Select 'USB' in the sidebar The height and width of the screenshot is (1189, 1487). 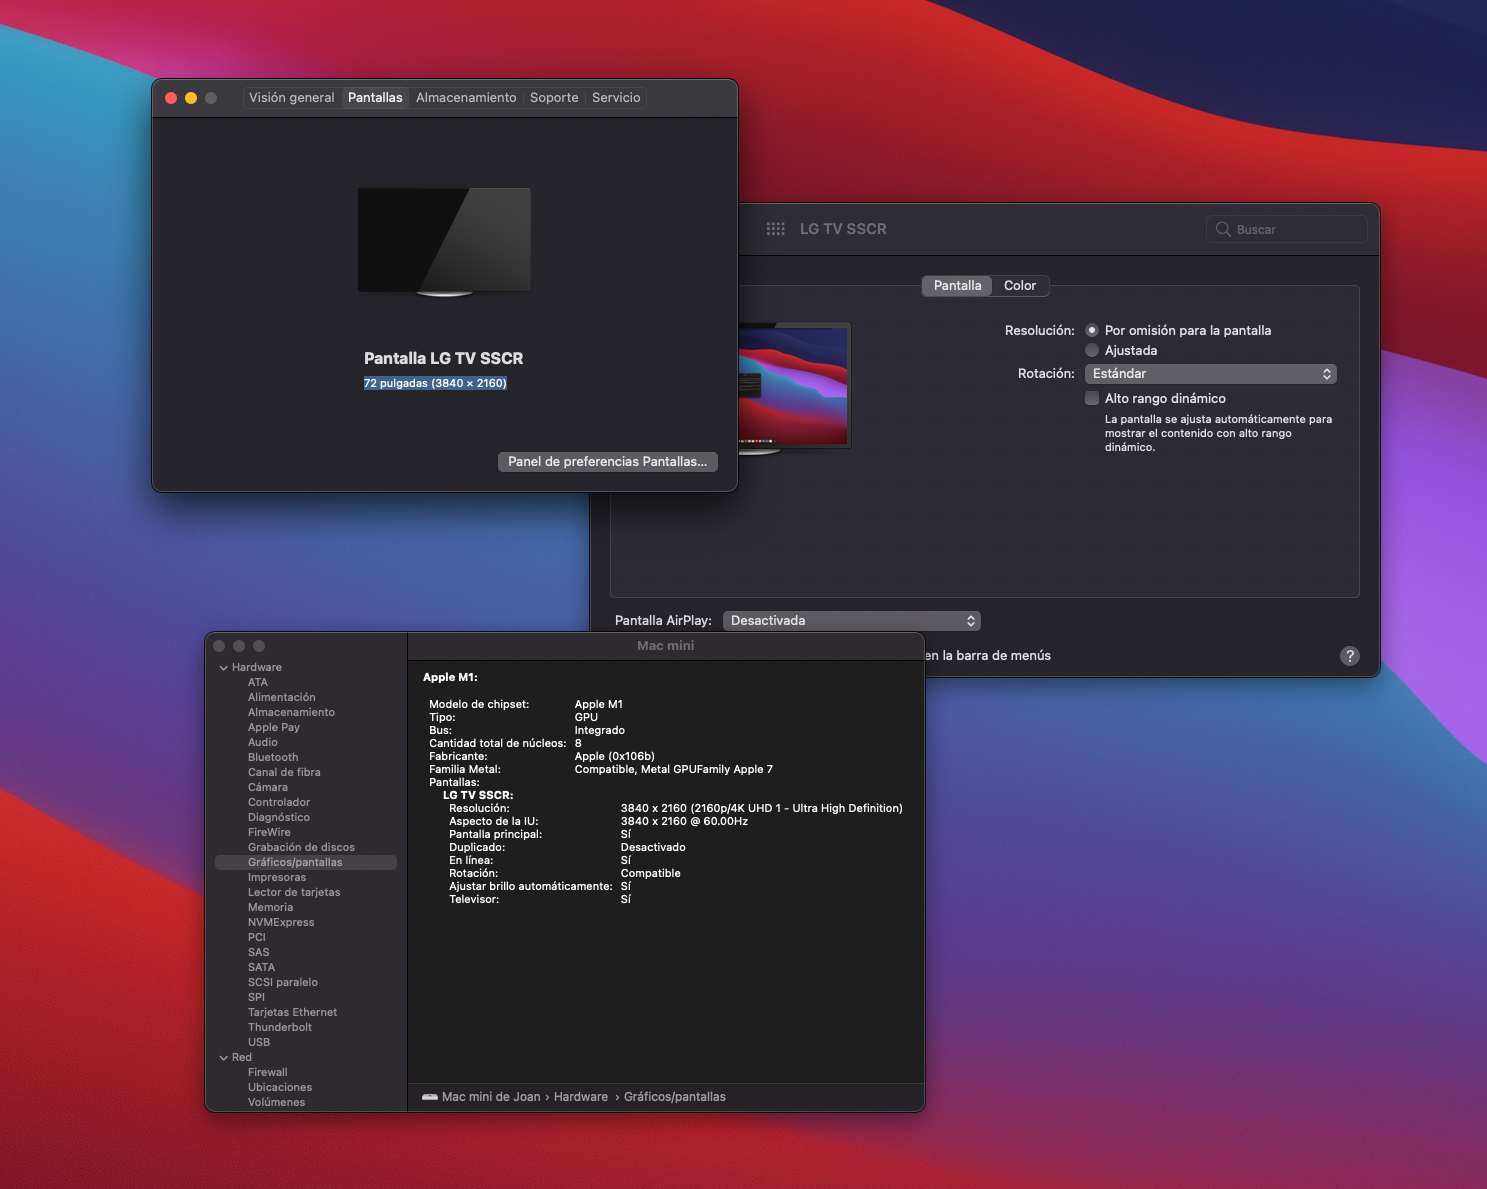coord(259,1042)
